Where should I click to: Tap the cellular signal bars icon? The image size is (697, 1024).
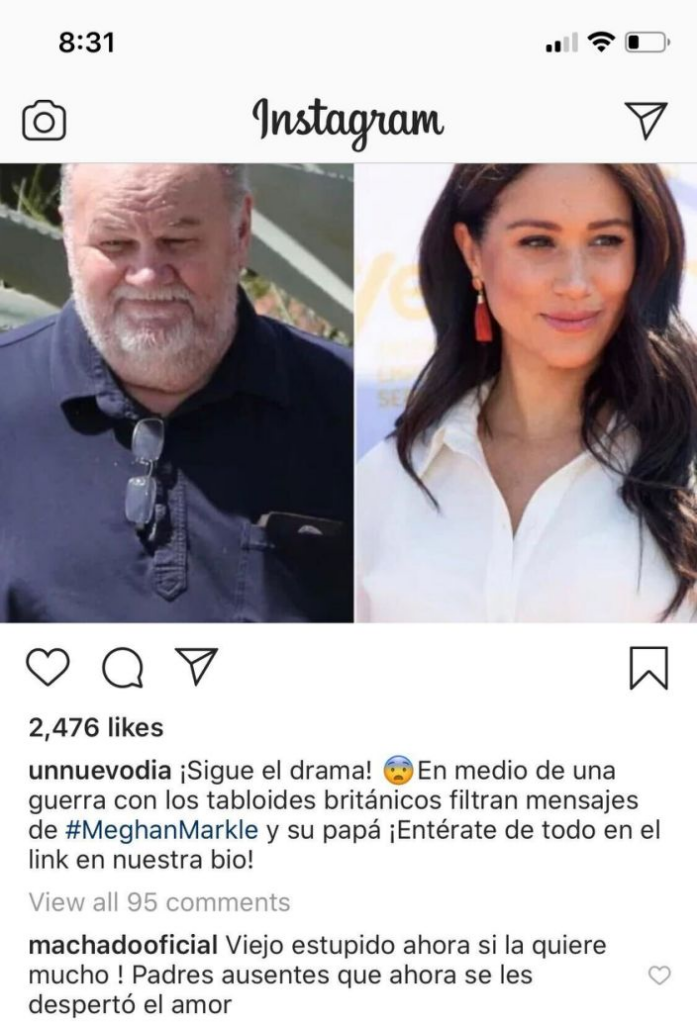[561, 44]
